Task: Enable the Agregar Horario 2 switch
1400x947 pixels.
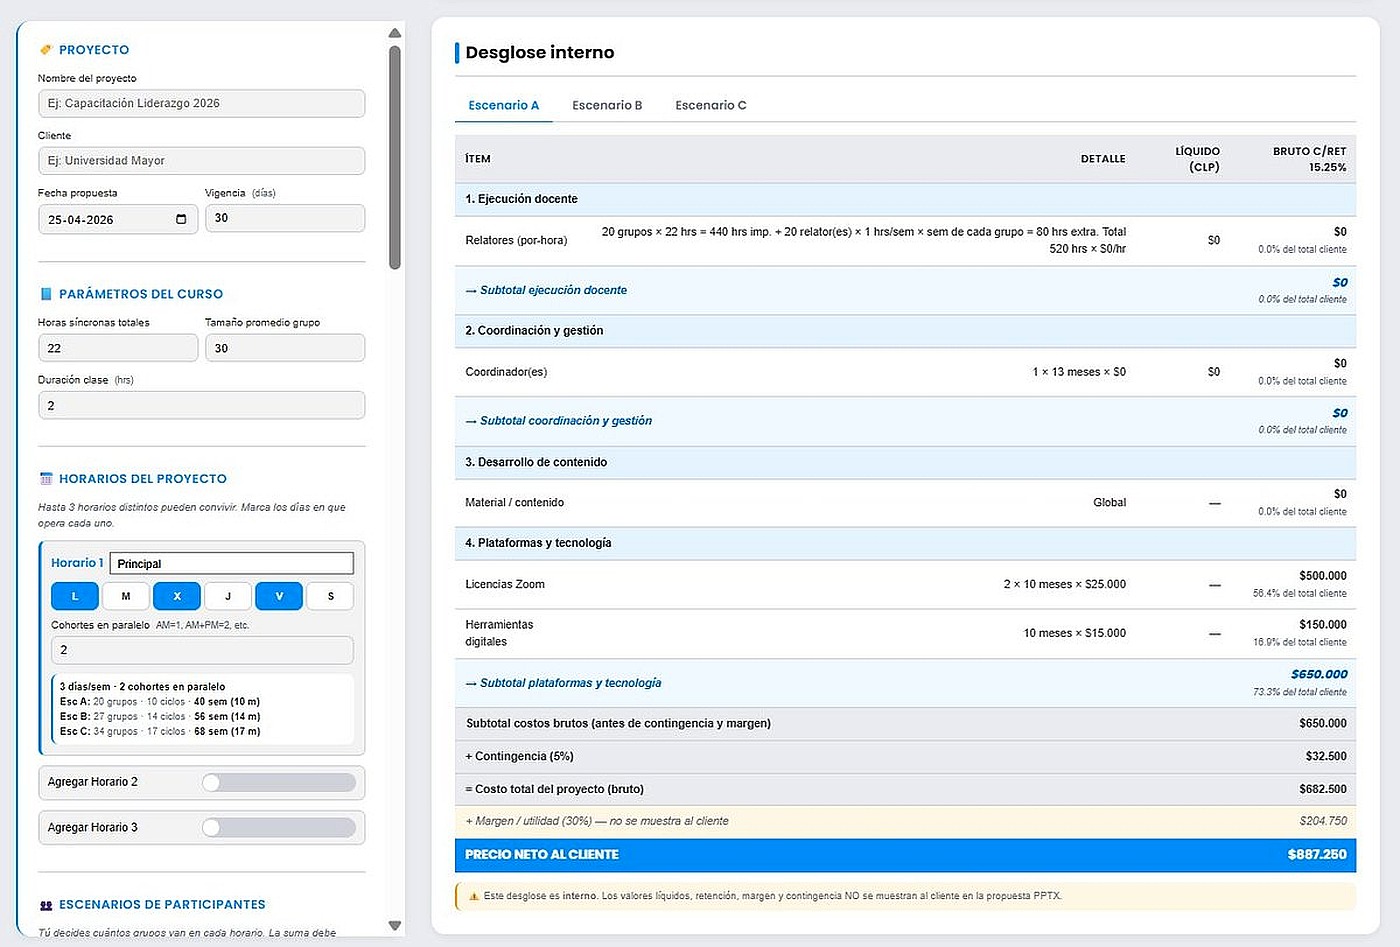Action: [x=279, y=782]
